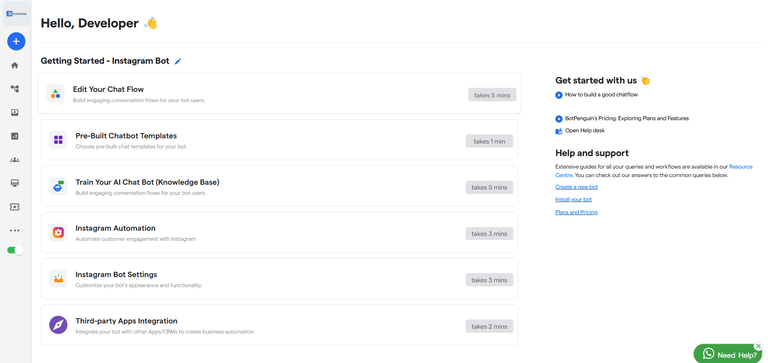Click 'Integrate your bot with other Apps/CRMs' description
The height and width of the screenshot is (363, 768).
[x=165, y=332]
